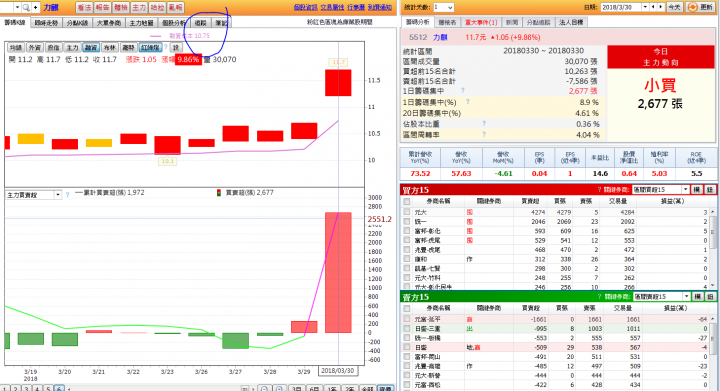Click the 設 settings button on chart toolbar
The image size is (720, 391).
[176, 48]
